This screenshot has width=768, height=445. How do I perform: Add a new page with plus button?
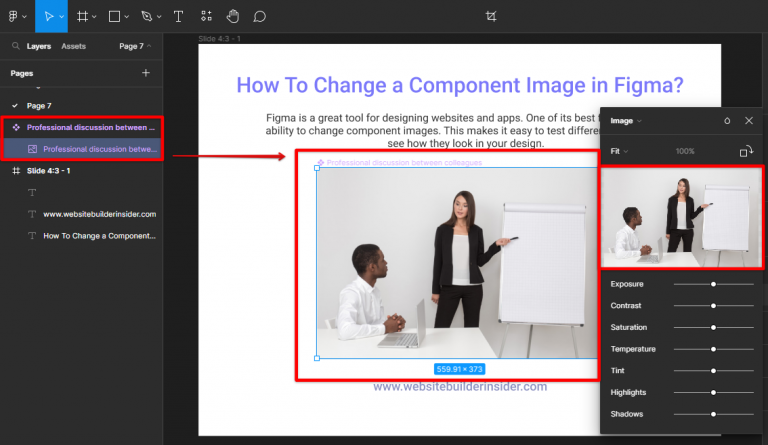tap(146, 73)
